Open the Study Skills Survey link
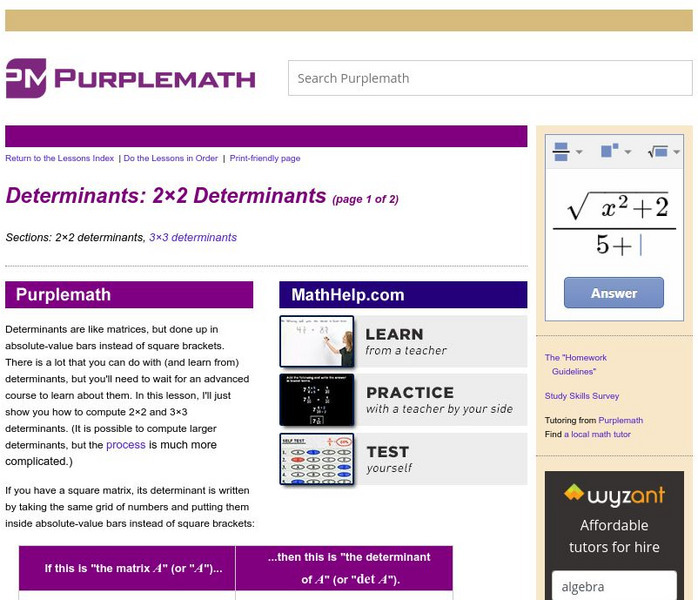 [582, 396]
